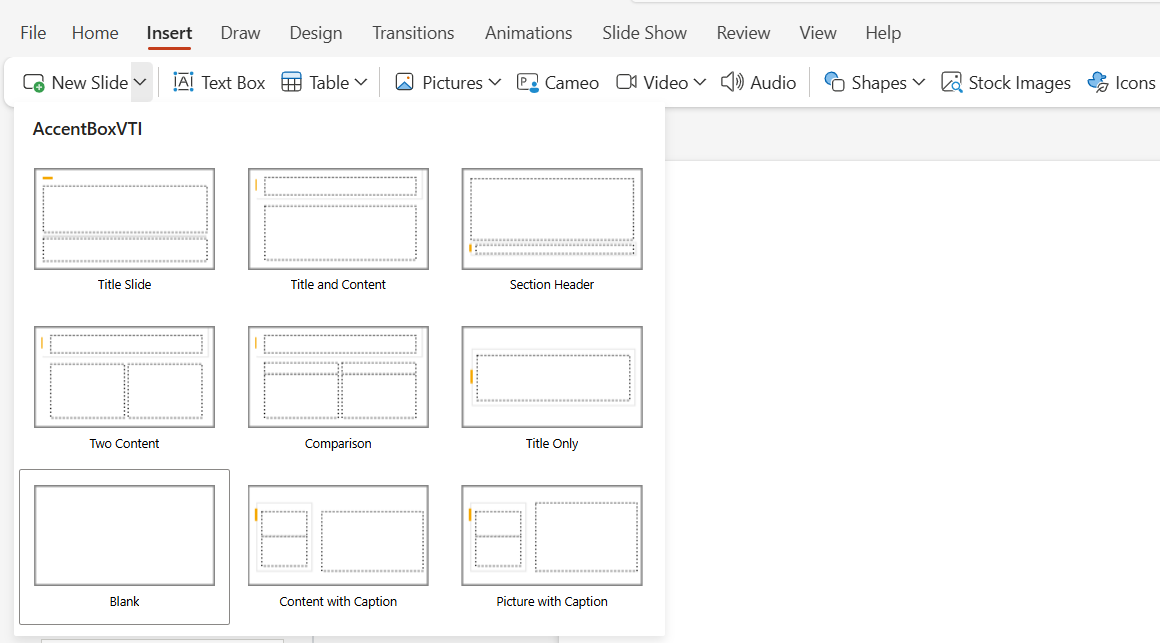Insert a Table
The image size is (1160, 643).
click(313, 82)
